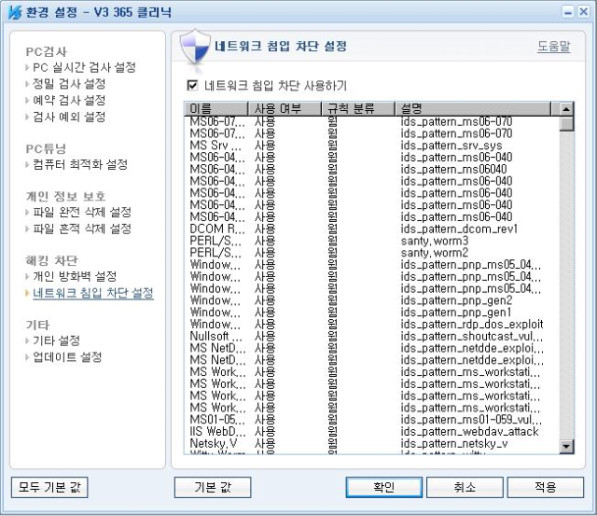Click the 도움말 help link
Screen dimensions: 597x516
[x=554, y=46]
